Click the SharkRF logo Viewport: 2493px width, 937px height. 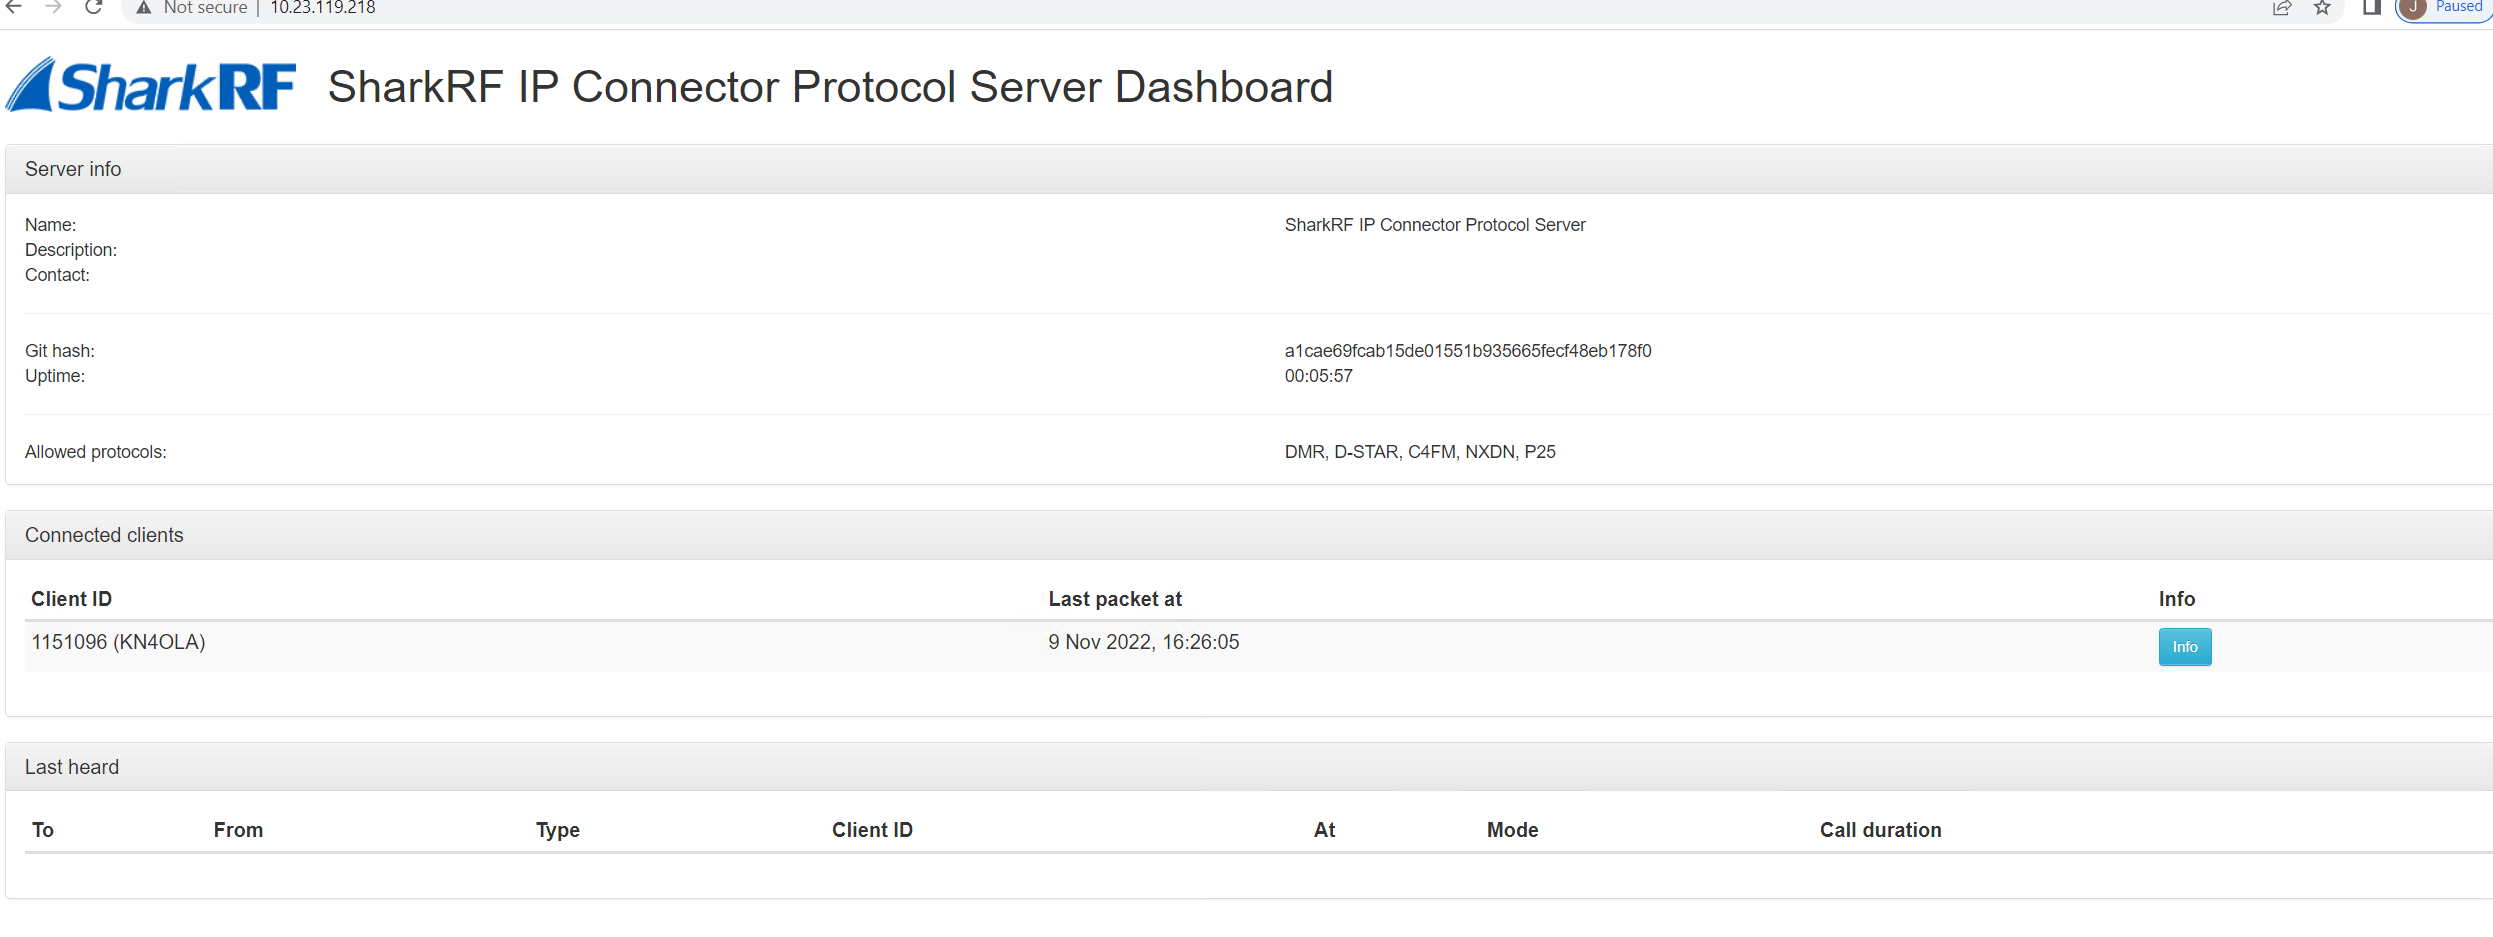click(x=151, y=85)
